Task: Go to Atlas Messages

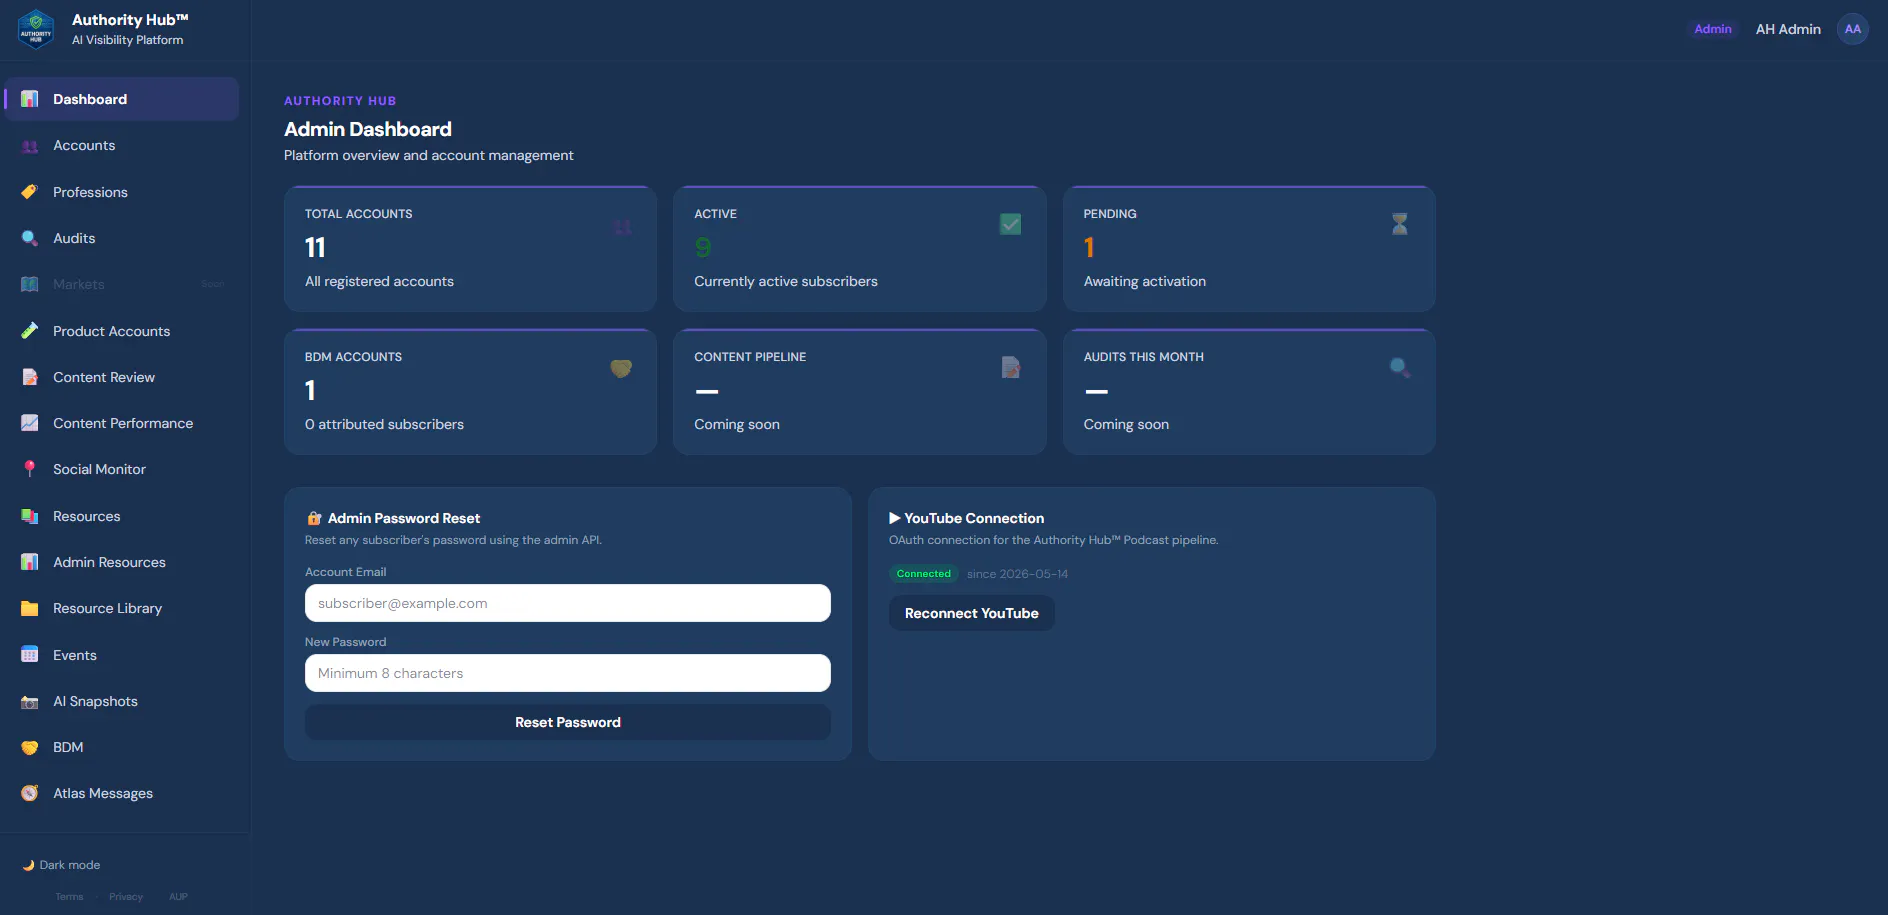Action: tap(122, 793)
